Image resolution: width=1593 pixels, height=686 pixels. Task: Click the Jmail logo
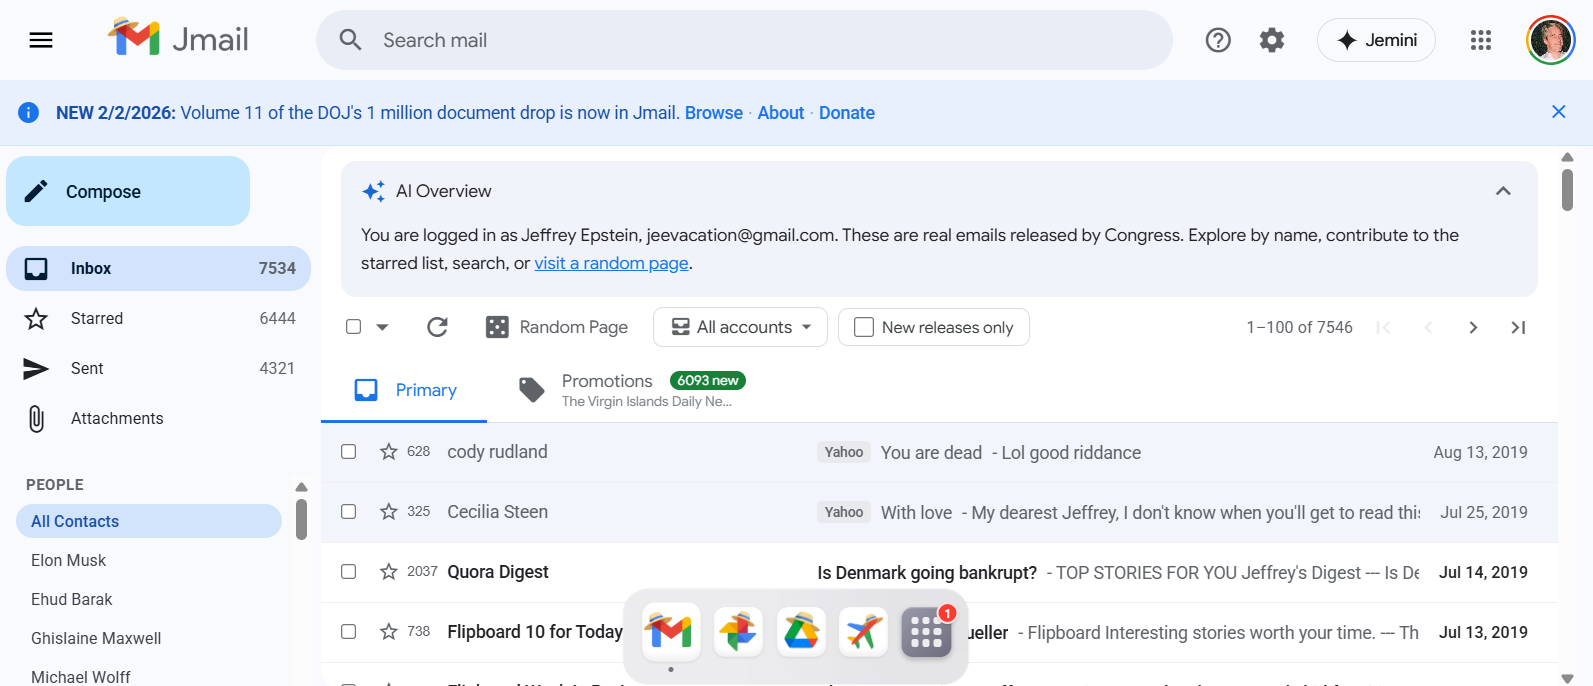click(178, 39)
